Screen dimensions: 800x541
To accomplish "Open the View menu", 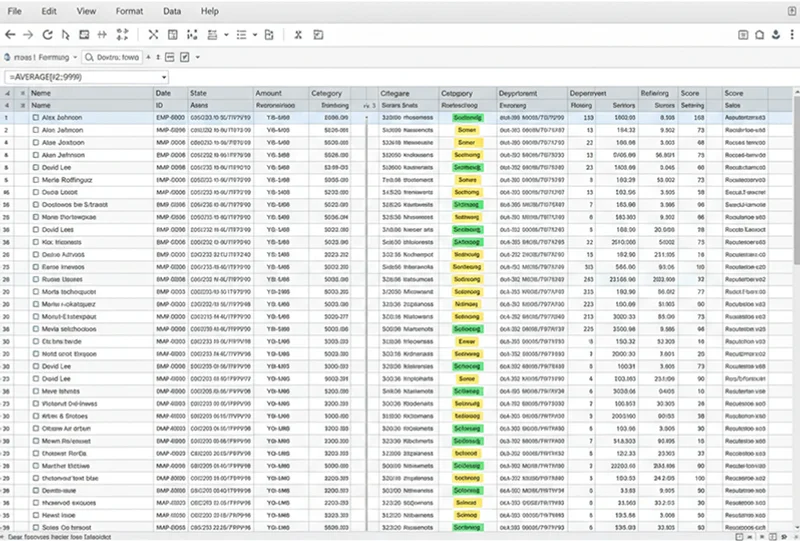I will pyautogui.click(x=86, y=11).
